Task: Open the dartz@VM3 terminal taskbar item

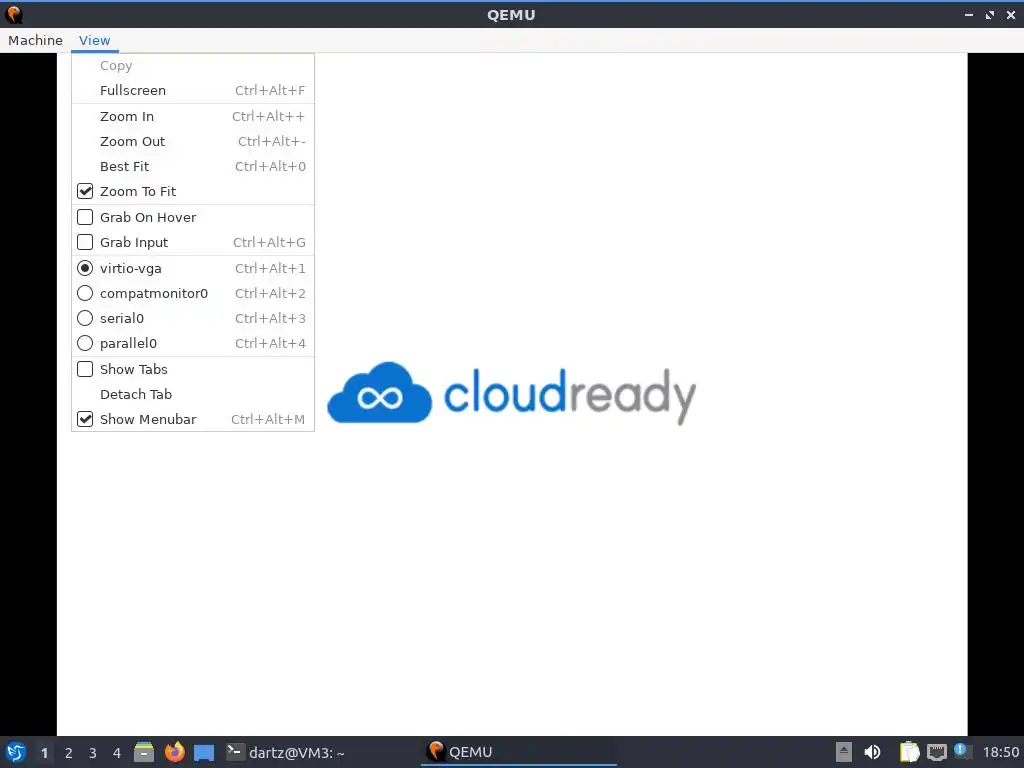Action: pos(286,752)
